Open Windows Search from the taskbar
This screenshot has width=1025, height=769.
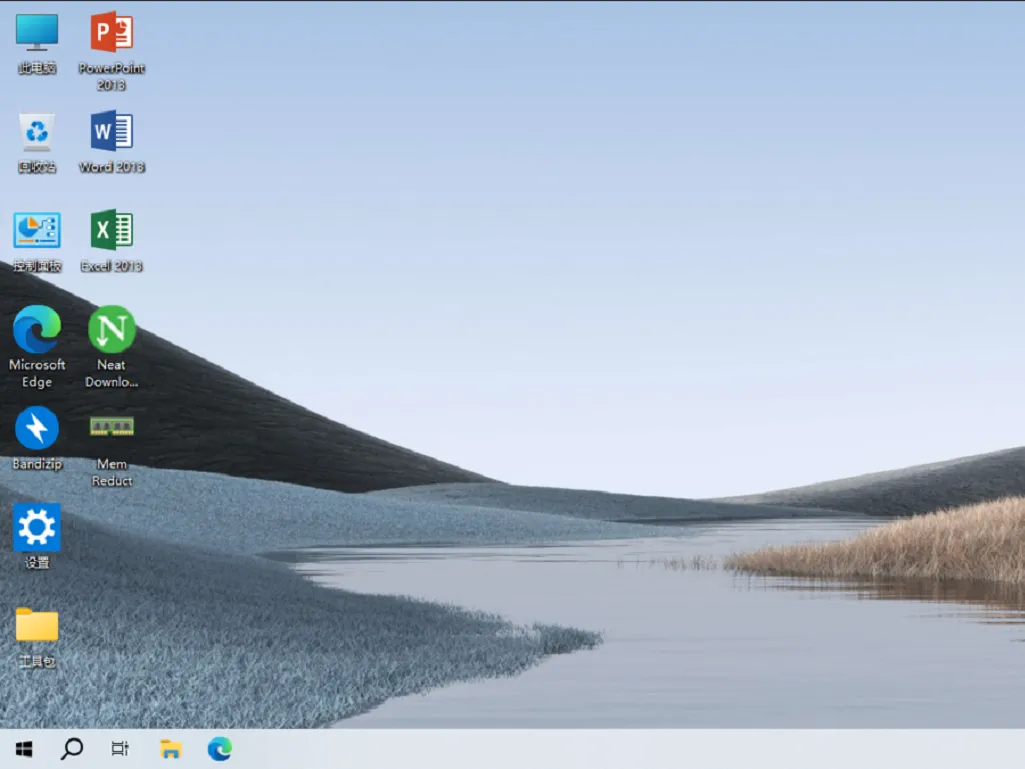[71, 748]
